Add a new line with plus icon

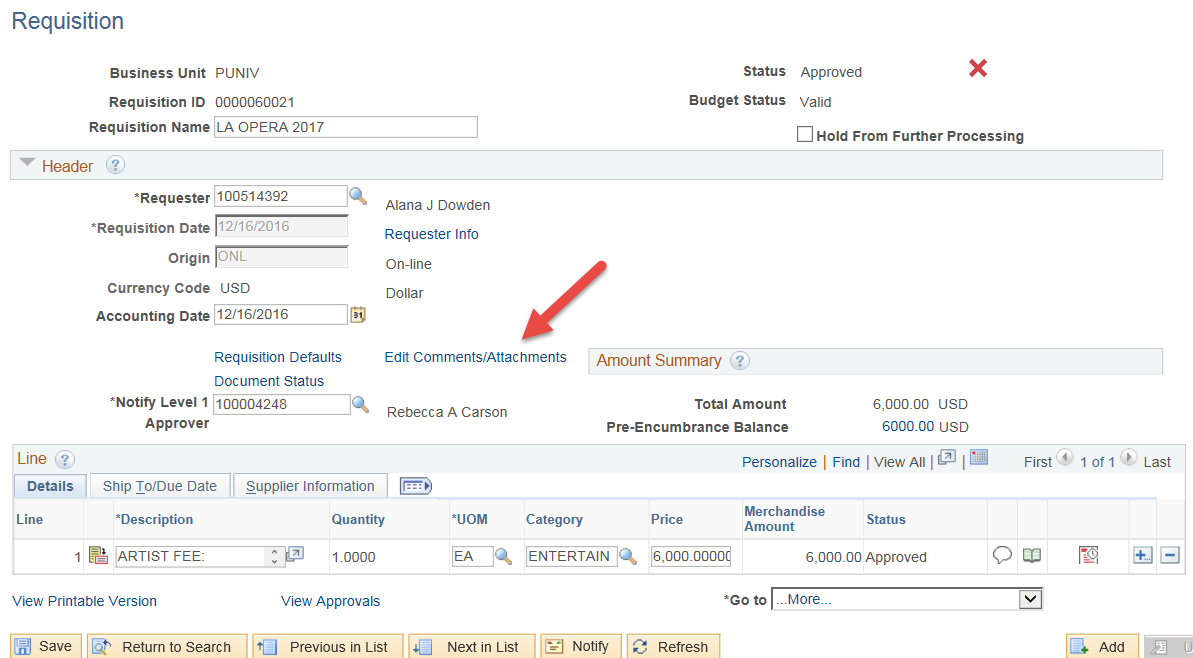click(1142, 556)
